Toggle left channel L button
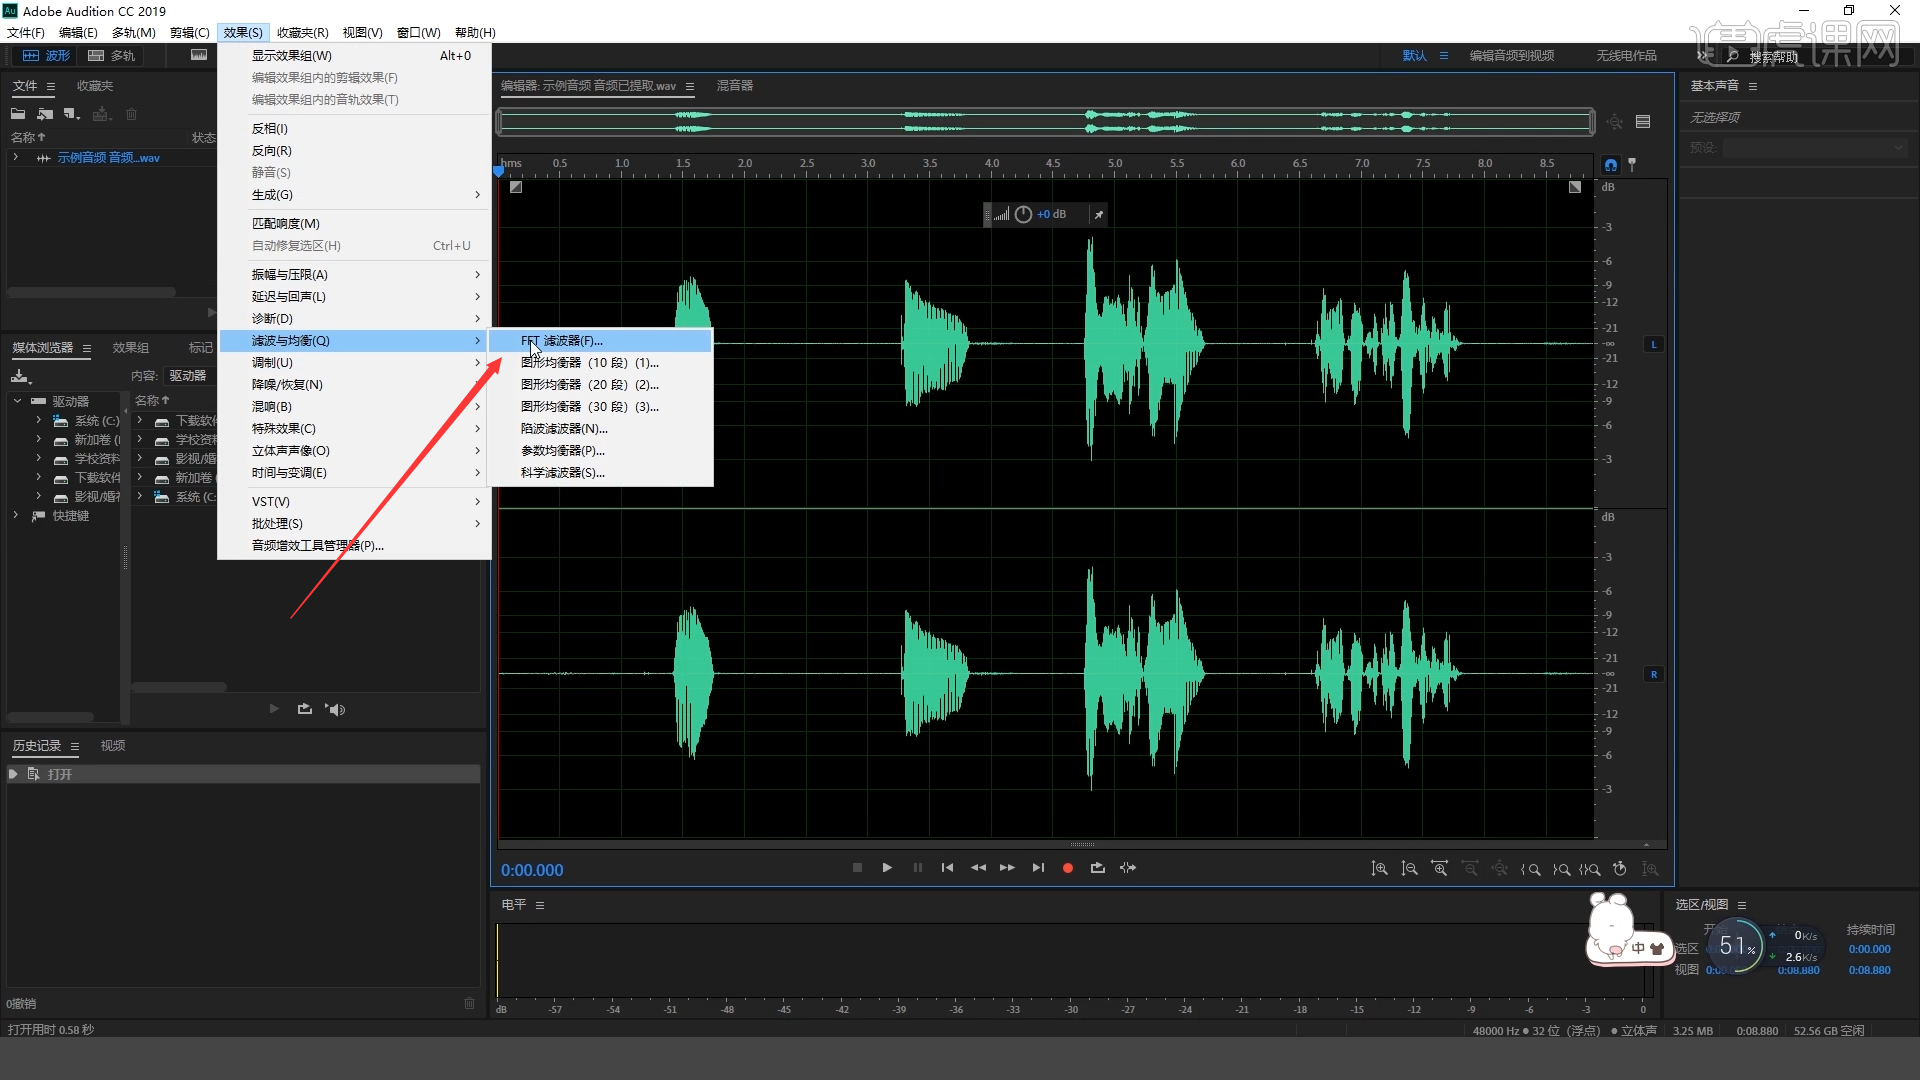Viewport: 1920px width, 1080px height. pyautogui.click(x=1654, y=344)
